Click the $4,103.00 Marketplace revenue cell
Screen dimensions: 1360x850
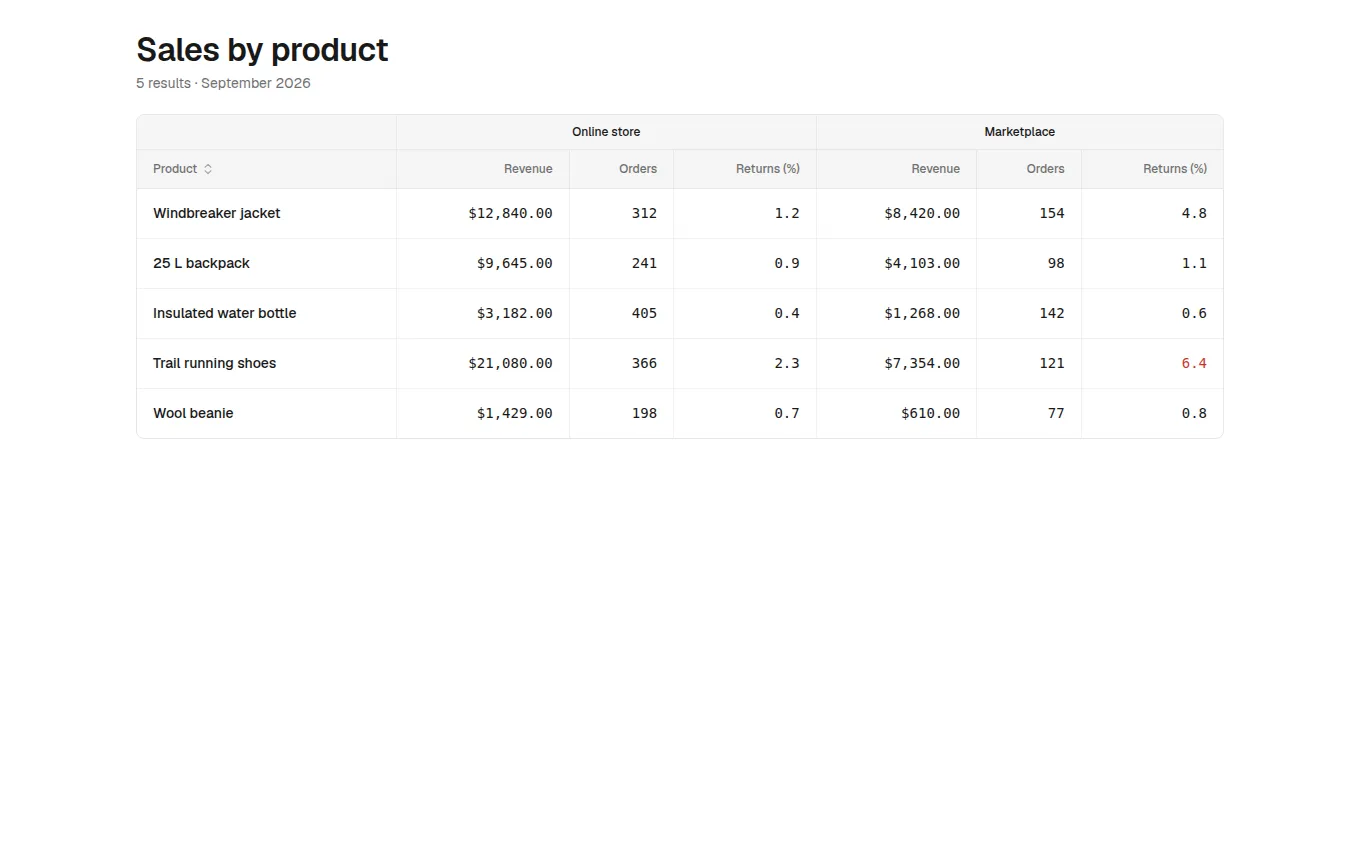[x=897, y=263]
